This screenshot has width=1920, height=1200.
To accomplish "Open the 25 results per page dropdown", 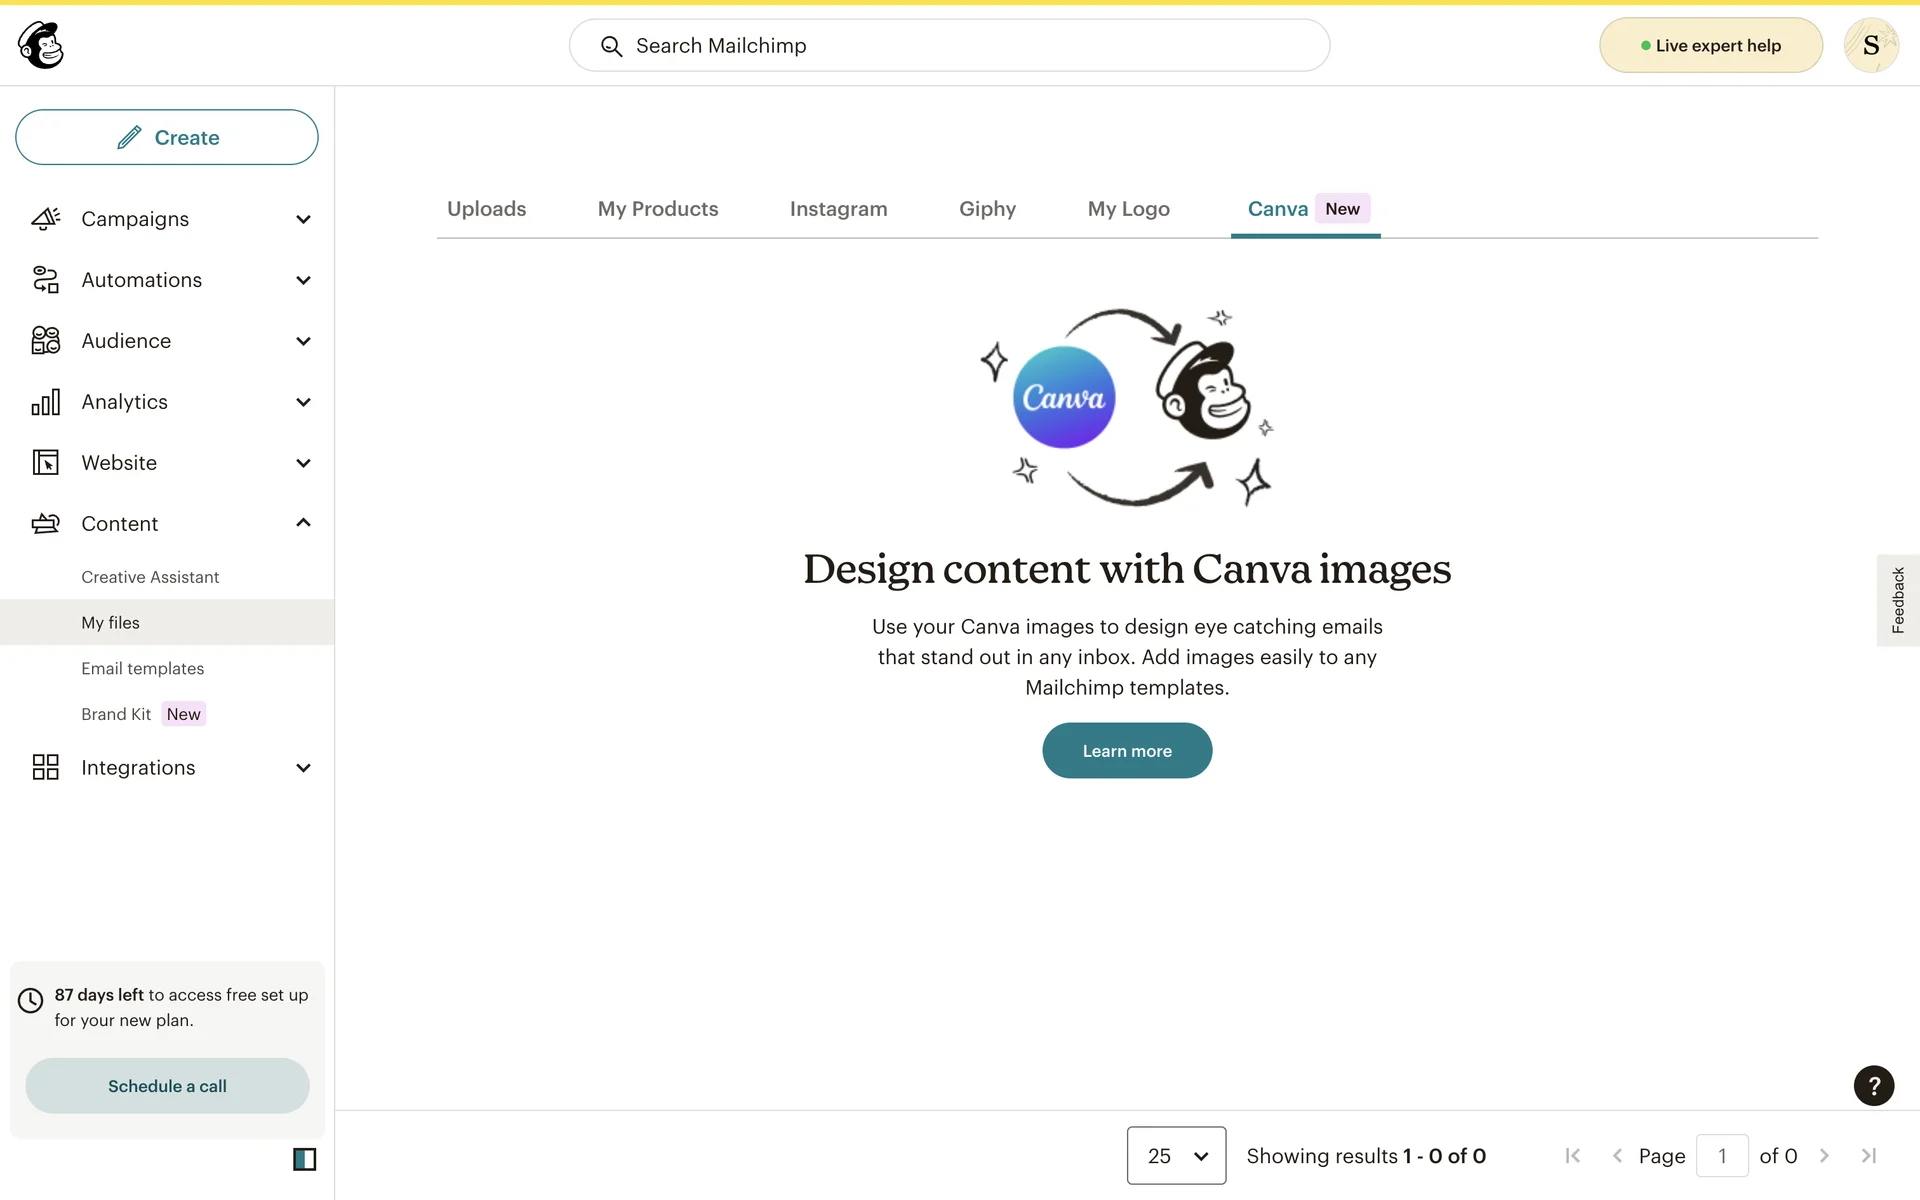I will [1176, 1156].
